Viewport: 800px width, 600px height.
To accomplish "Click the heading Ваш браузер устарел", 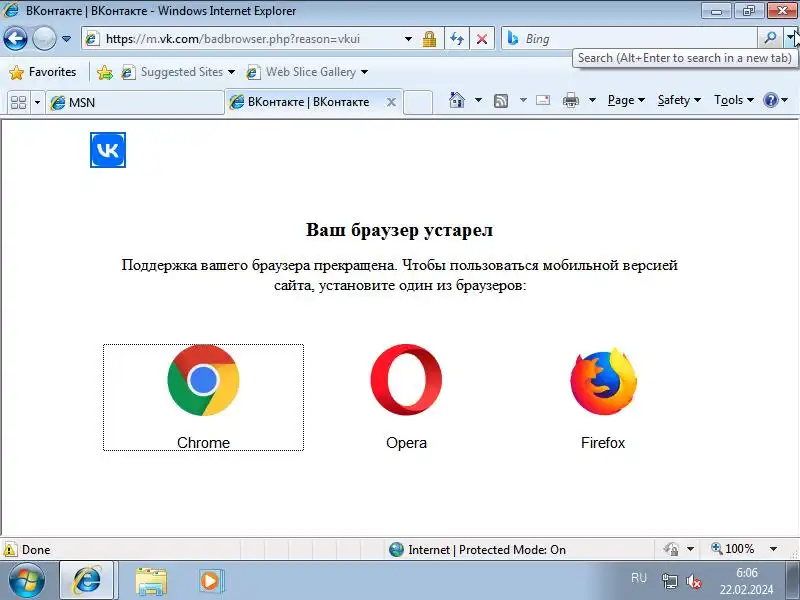I will coord(399,230).
